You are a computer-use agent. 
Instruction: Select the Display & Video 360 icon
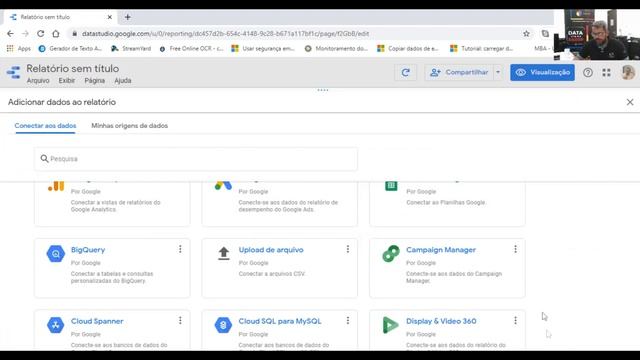(x=390, y=325)
